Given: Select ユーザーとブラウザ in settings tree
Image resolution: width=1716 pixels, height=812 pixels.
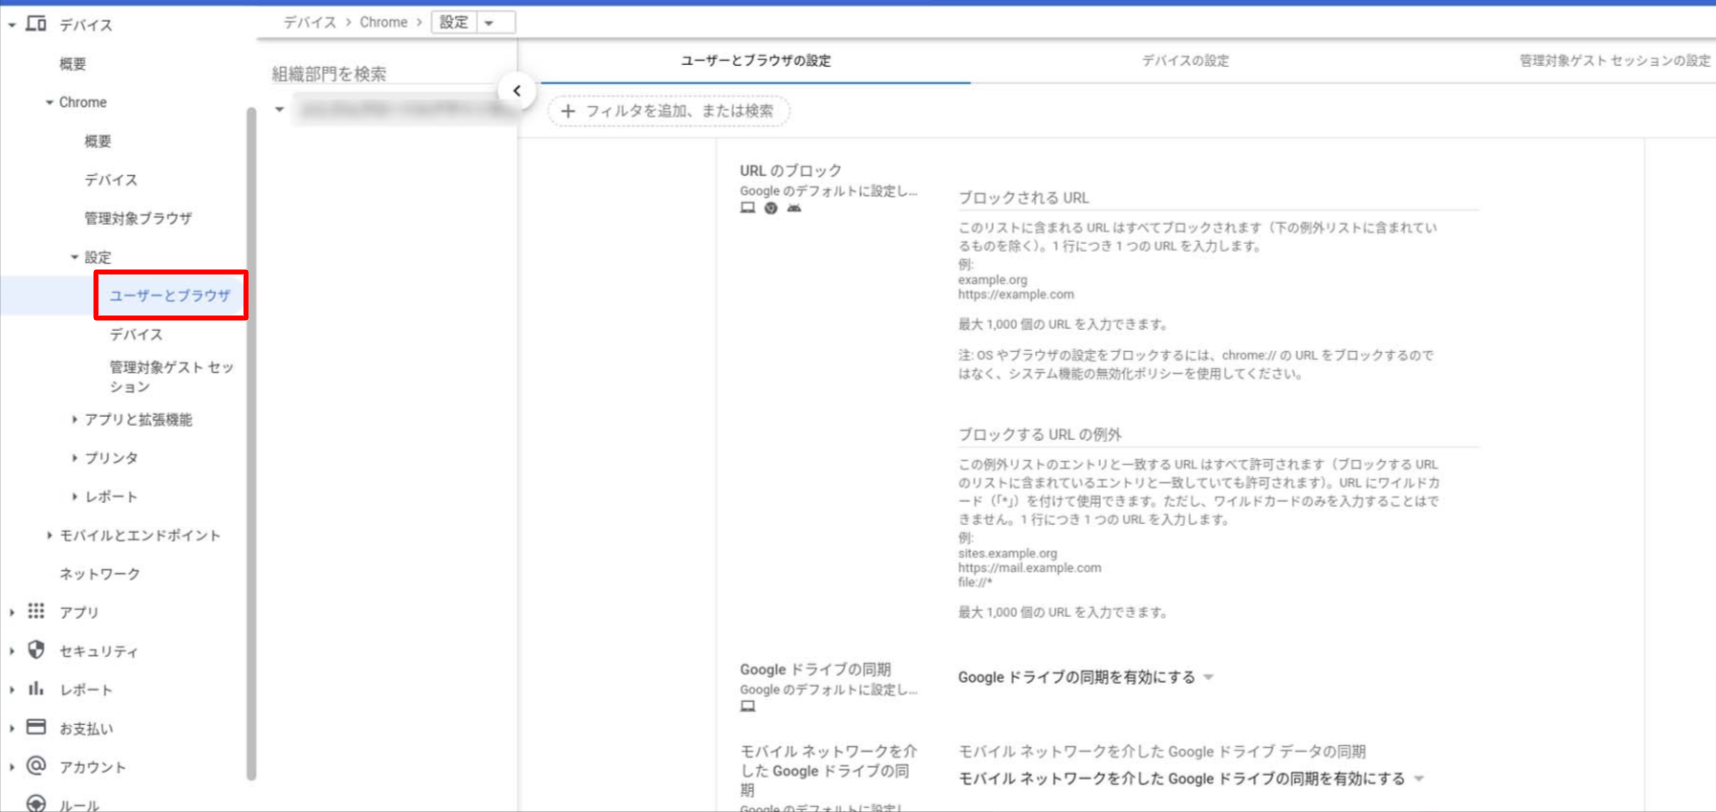Looking at the screenshot, I should 170,295.
